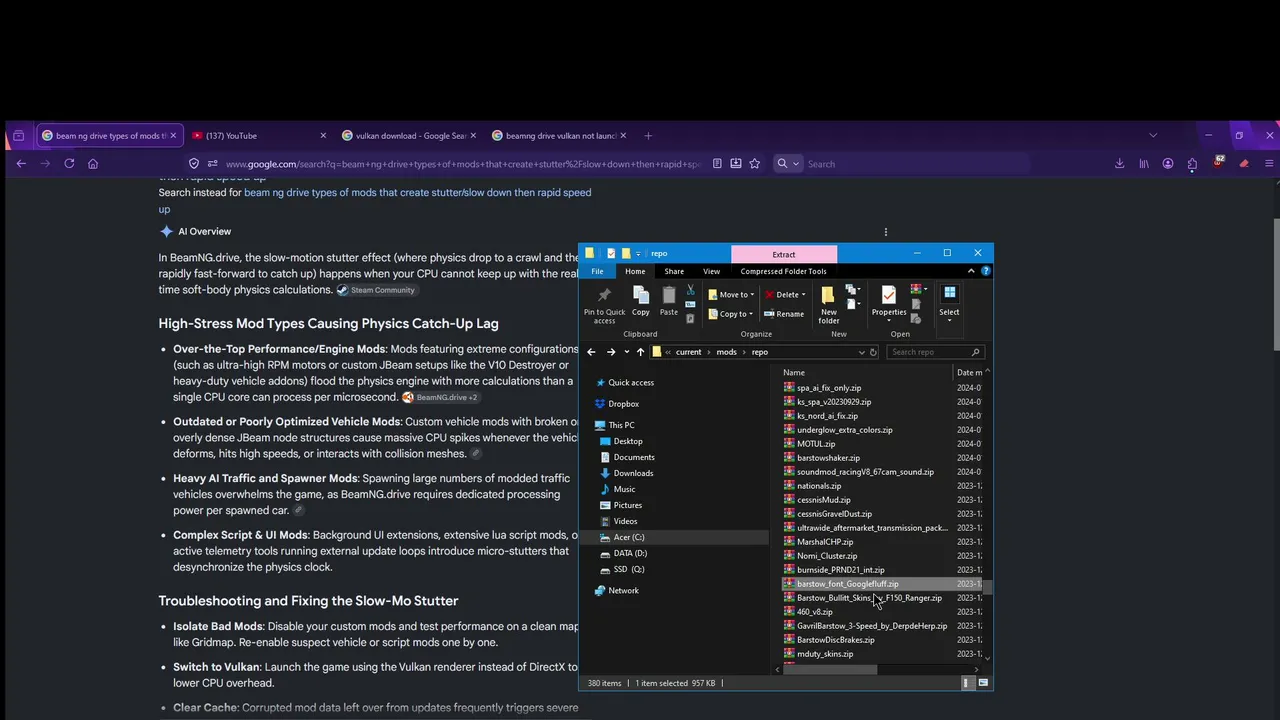Switch to the Share ribbon tab
The width and height of the screenshot is (1280, 720).
tap(674, 271)
